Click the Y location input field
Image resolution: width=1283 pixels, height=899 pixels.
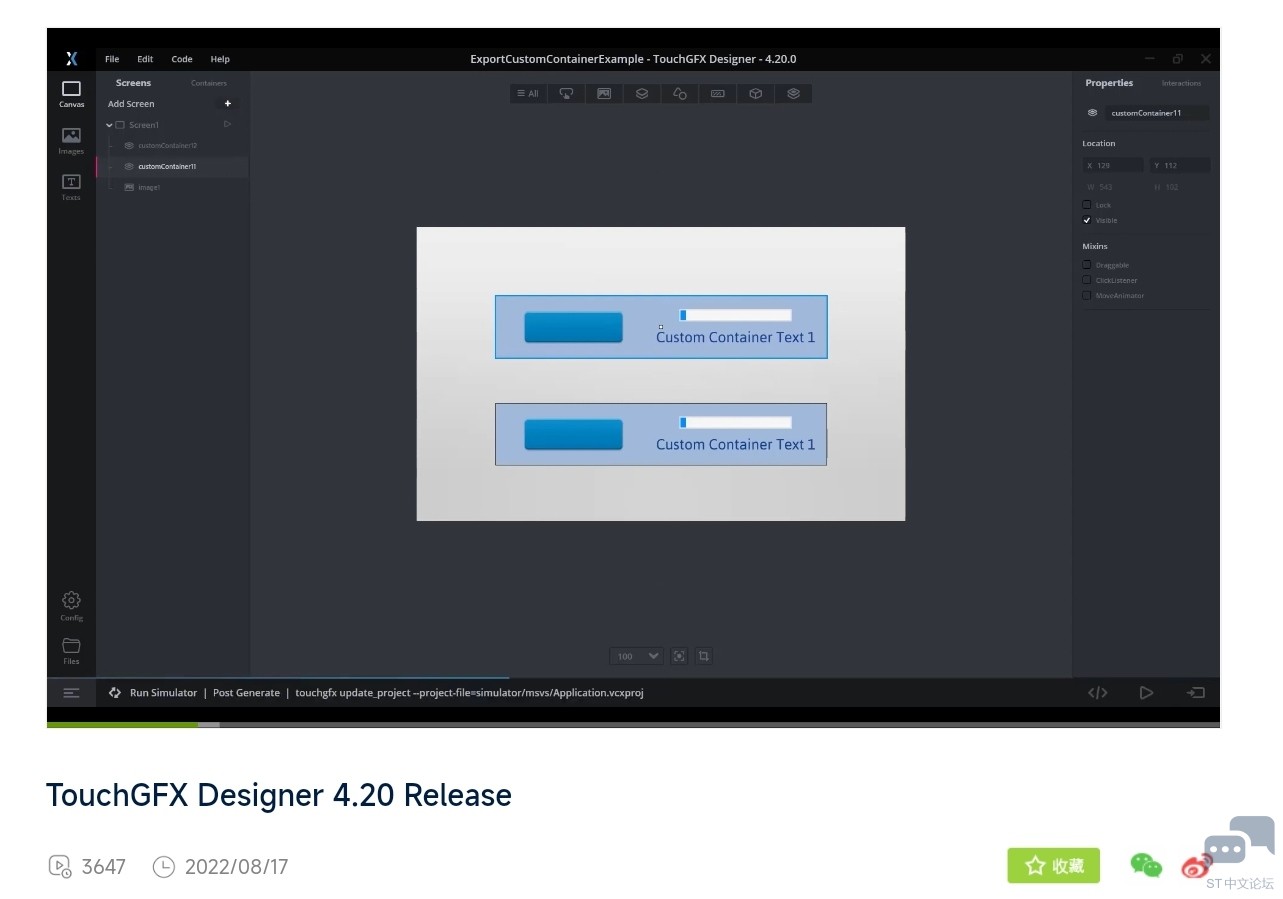point(1180,165)
